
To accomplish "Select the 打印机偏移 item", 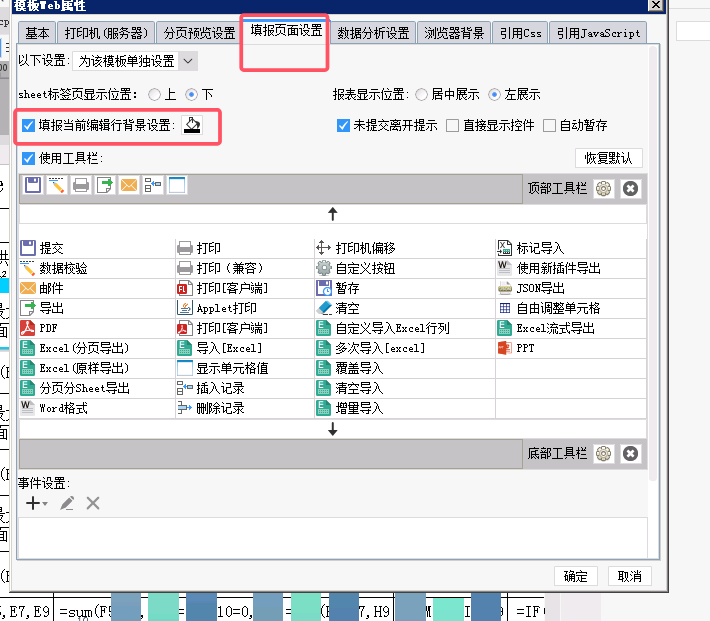I will 405,248.
